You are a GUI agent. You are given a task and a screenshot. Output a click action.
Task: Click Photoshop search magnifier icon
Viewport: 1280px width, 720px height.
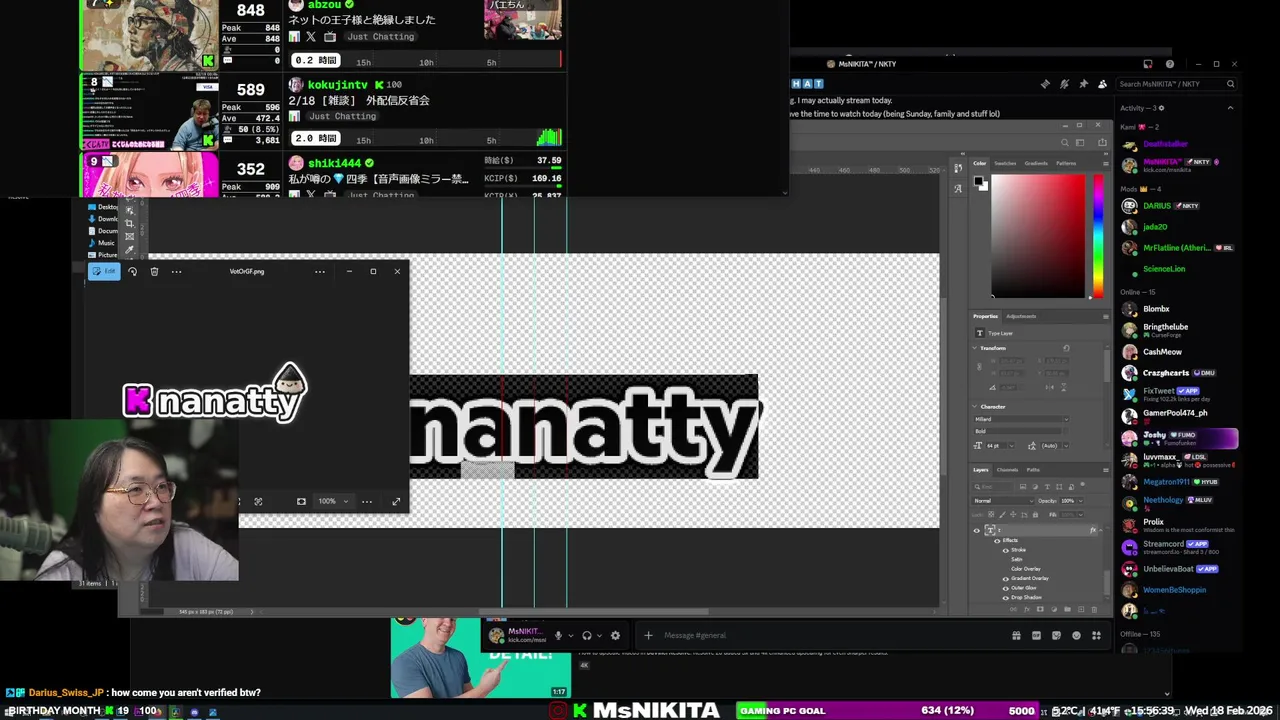1064,142
